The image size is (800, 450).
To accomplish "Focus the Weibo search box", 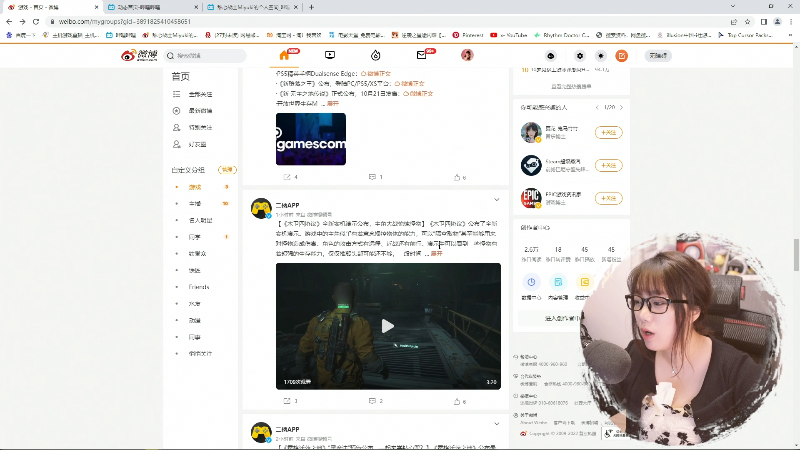I will (x=206, y=56).
